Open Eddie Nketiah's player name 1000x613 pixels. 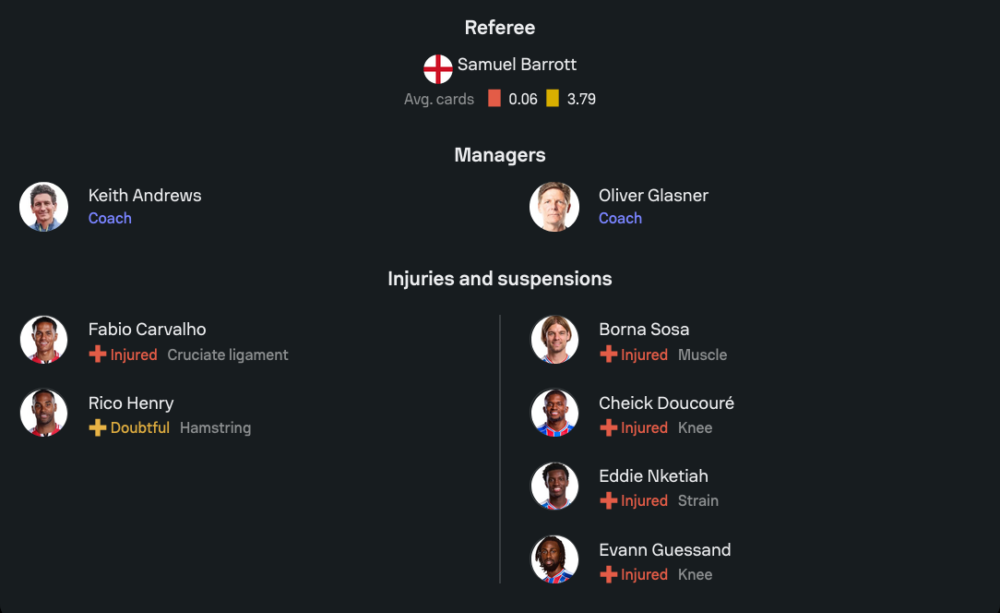coord(653,476)
